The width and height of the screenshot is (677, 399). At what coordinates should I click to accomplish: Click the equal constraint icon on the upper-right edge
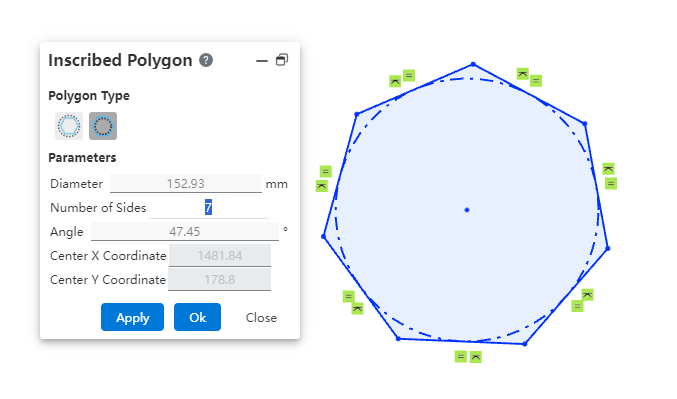coord(536,81)
